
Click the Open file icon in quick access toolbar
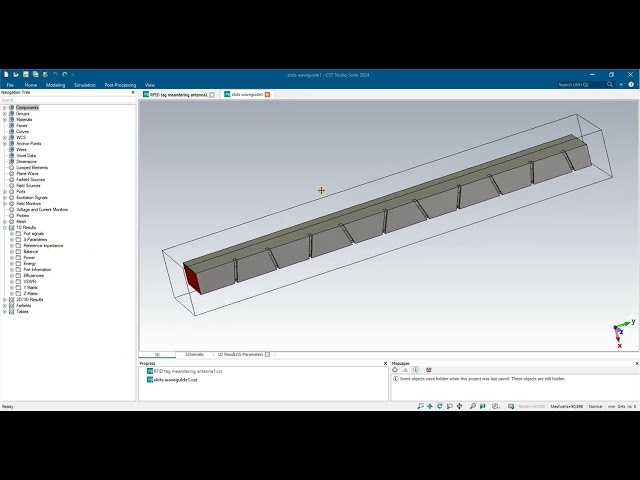click(16, 74)
